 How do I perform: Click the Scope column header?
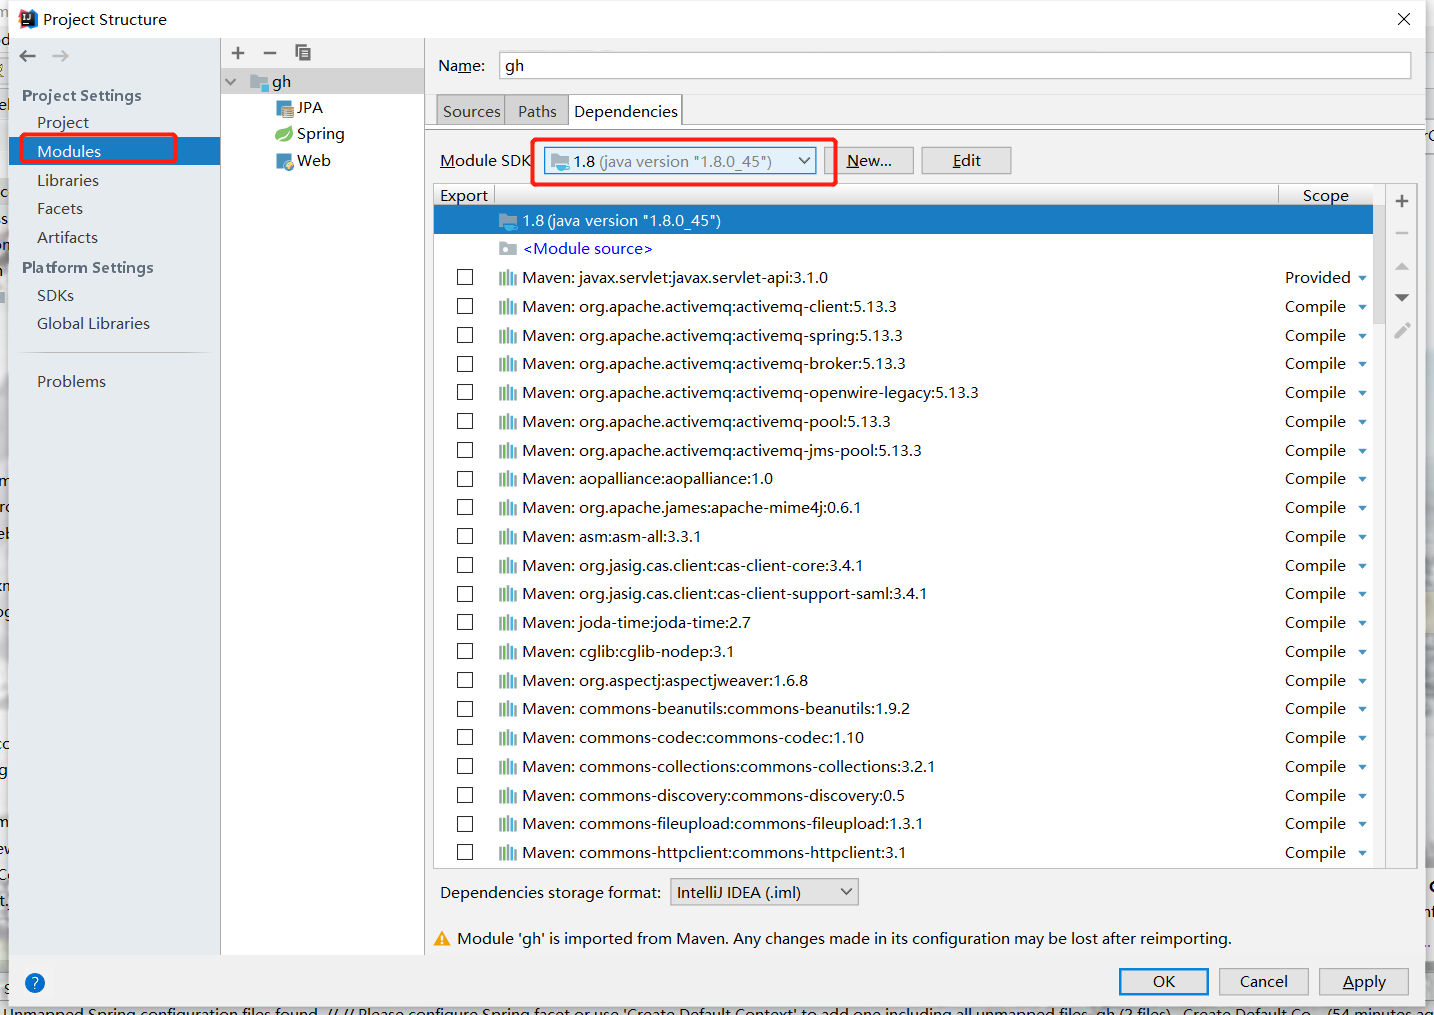(1325, 195)
